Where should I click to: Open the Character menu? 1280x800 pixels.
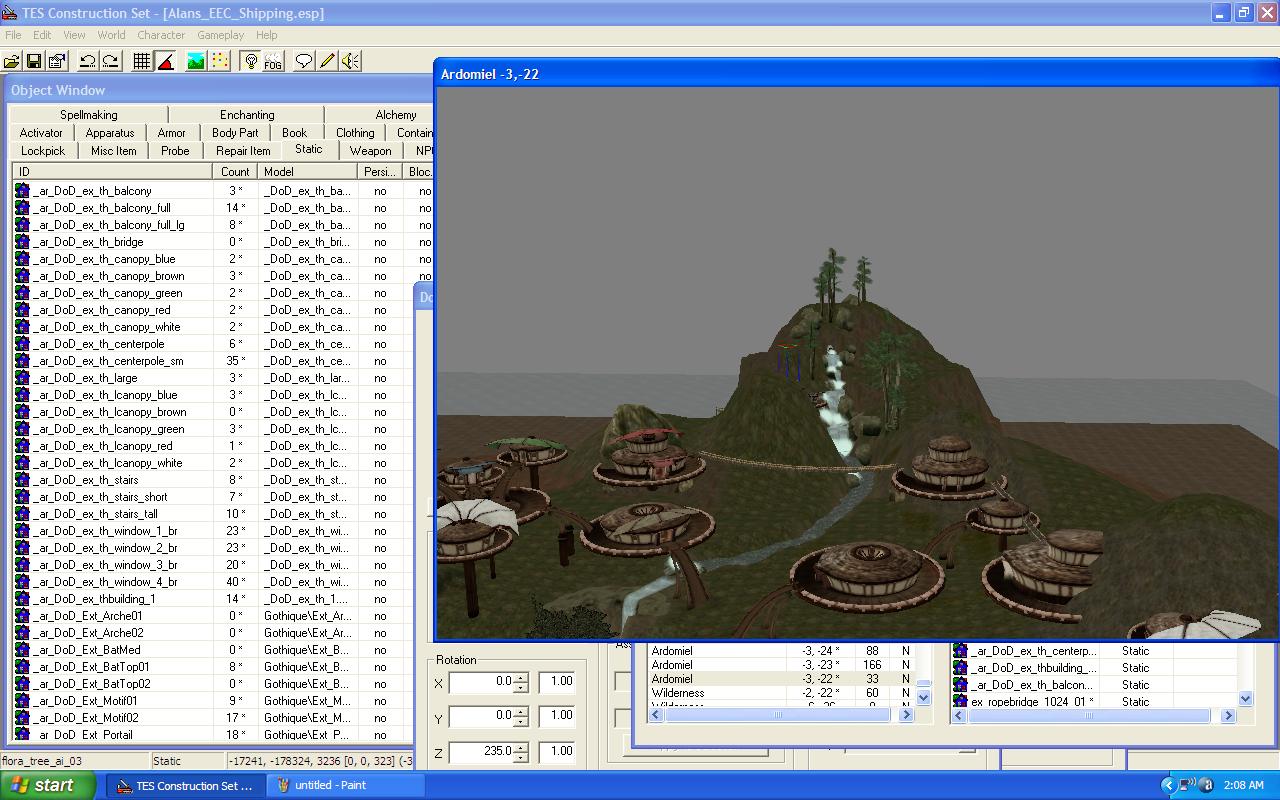pyautogui.click(x=161, y=35)
